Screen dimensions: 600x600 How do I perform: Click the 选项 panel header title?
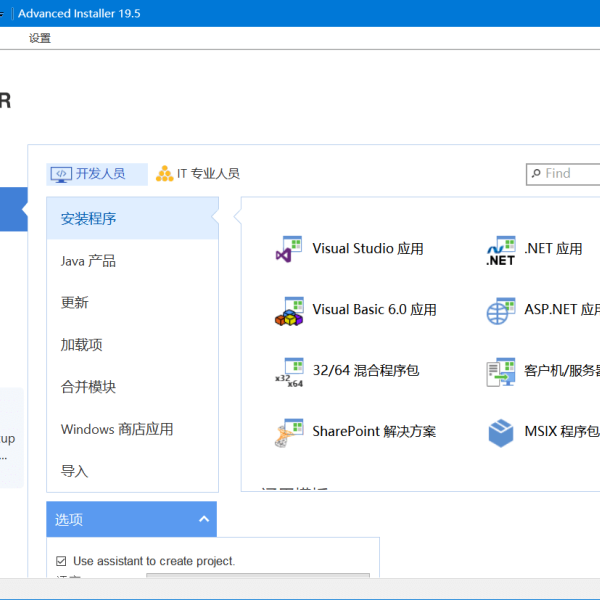[x=69, y=520]
